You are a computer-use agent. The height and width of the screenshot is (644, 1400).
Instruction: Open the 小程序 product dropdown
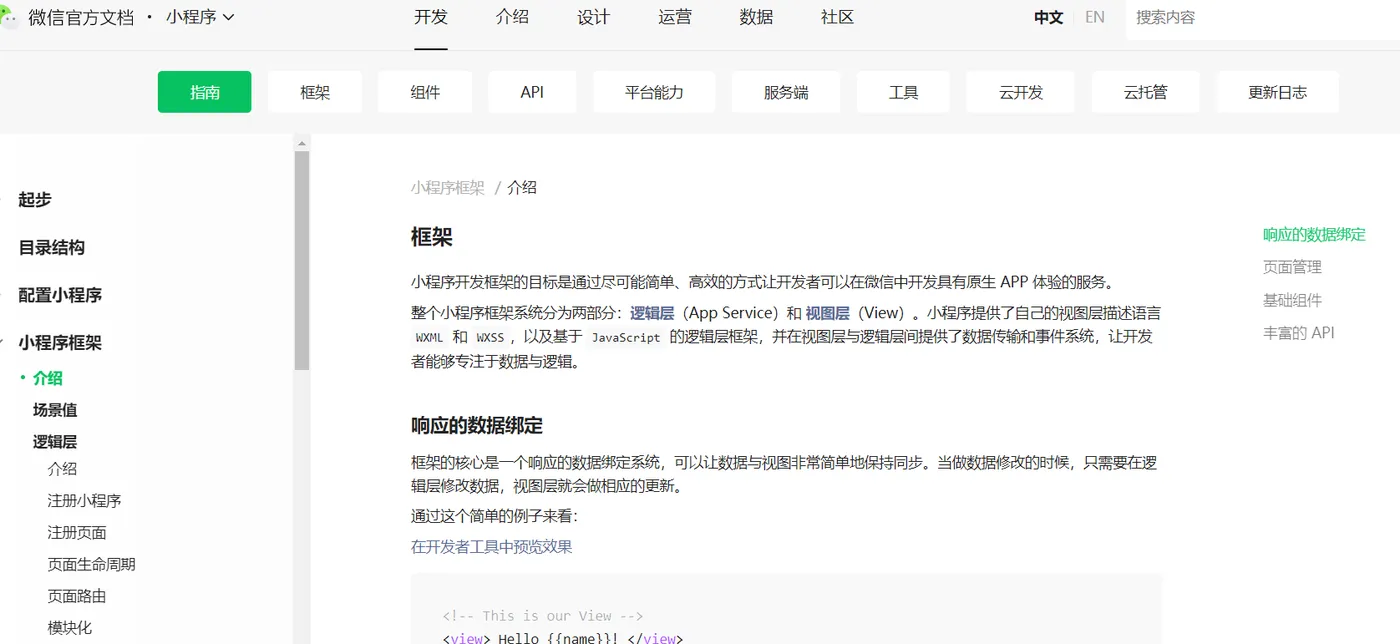pos(200,17)
